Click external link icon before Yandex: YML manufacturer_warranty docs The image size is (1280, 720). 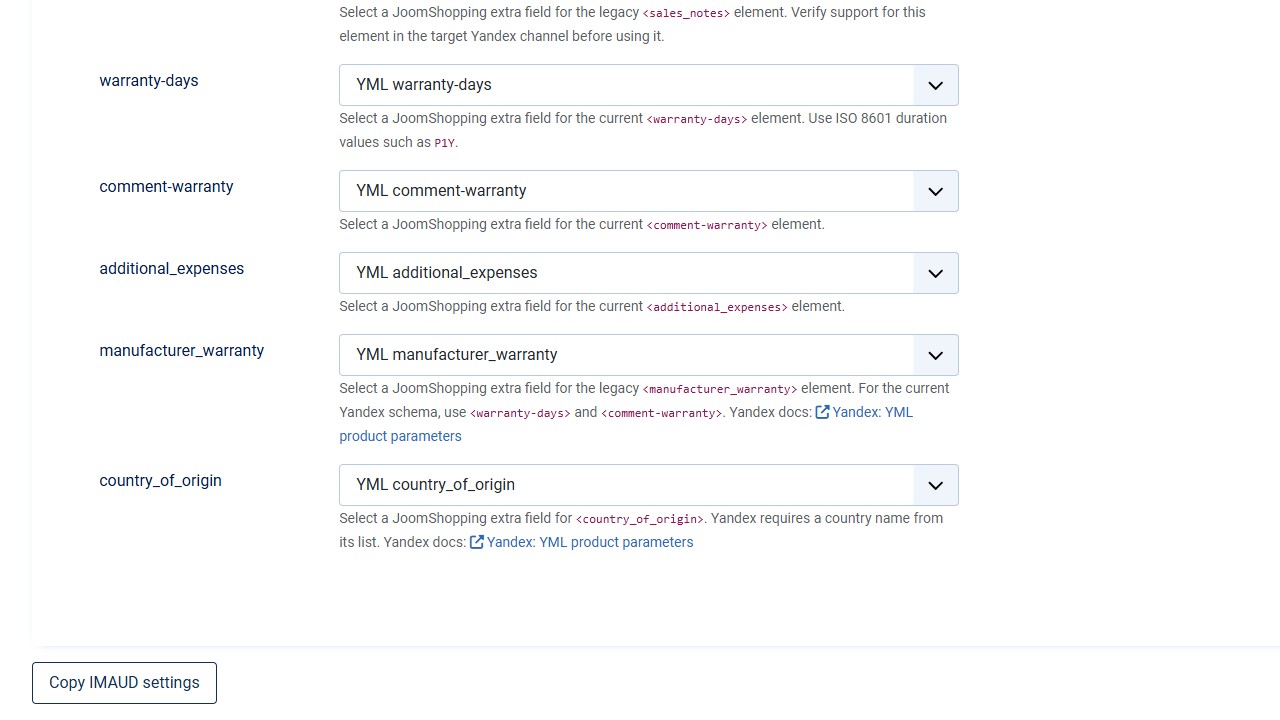pos(822,412)
